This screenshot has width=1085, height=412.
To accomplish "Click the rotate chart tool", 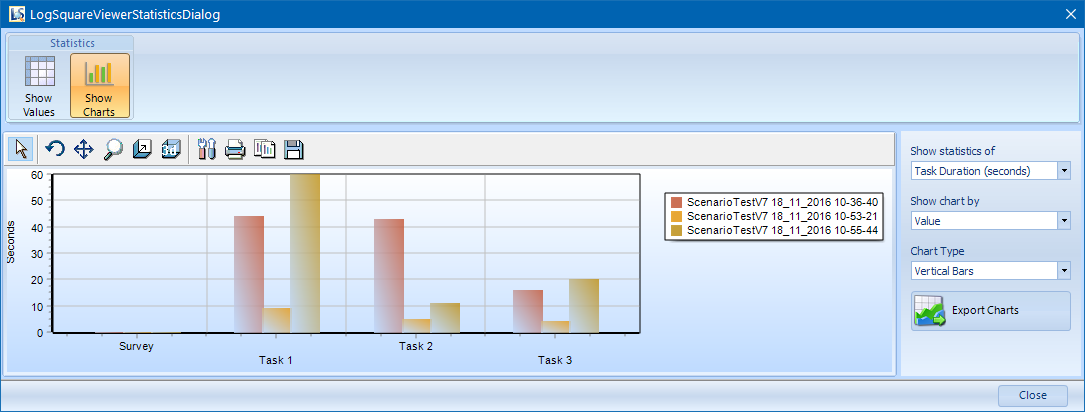I will tap(55, 150).
